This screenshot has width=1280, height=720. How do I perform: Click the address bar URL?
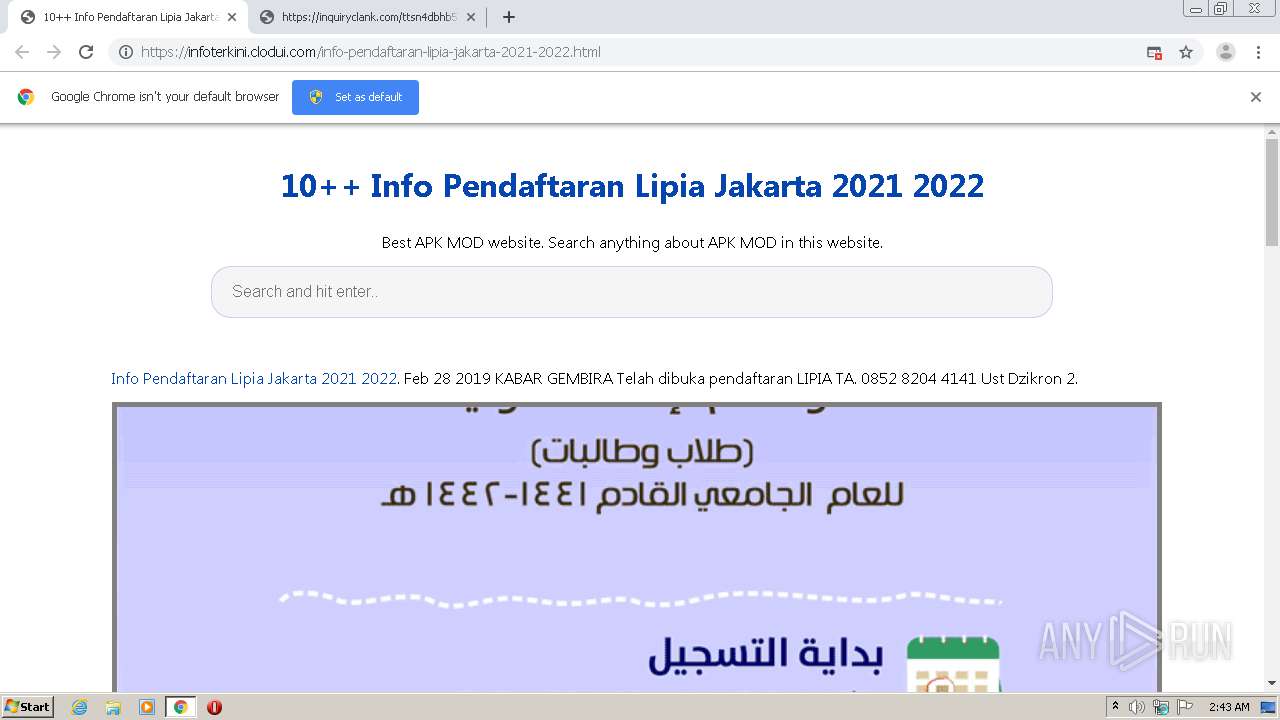click(x=371, y=52)
